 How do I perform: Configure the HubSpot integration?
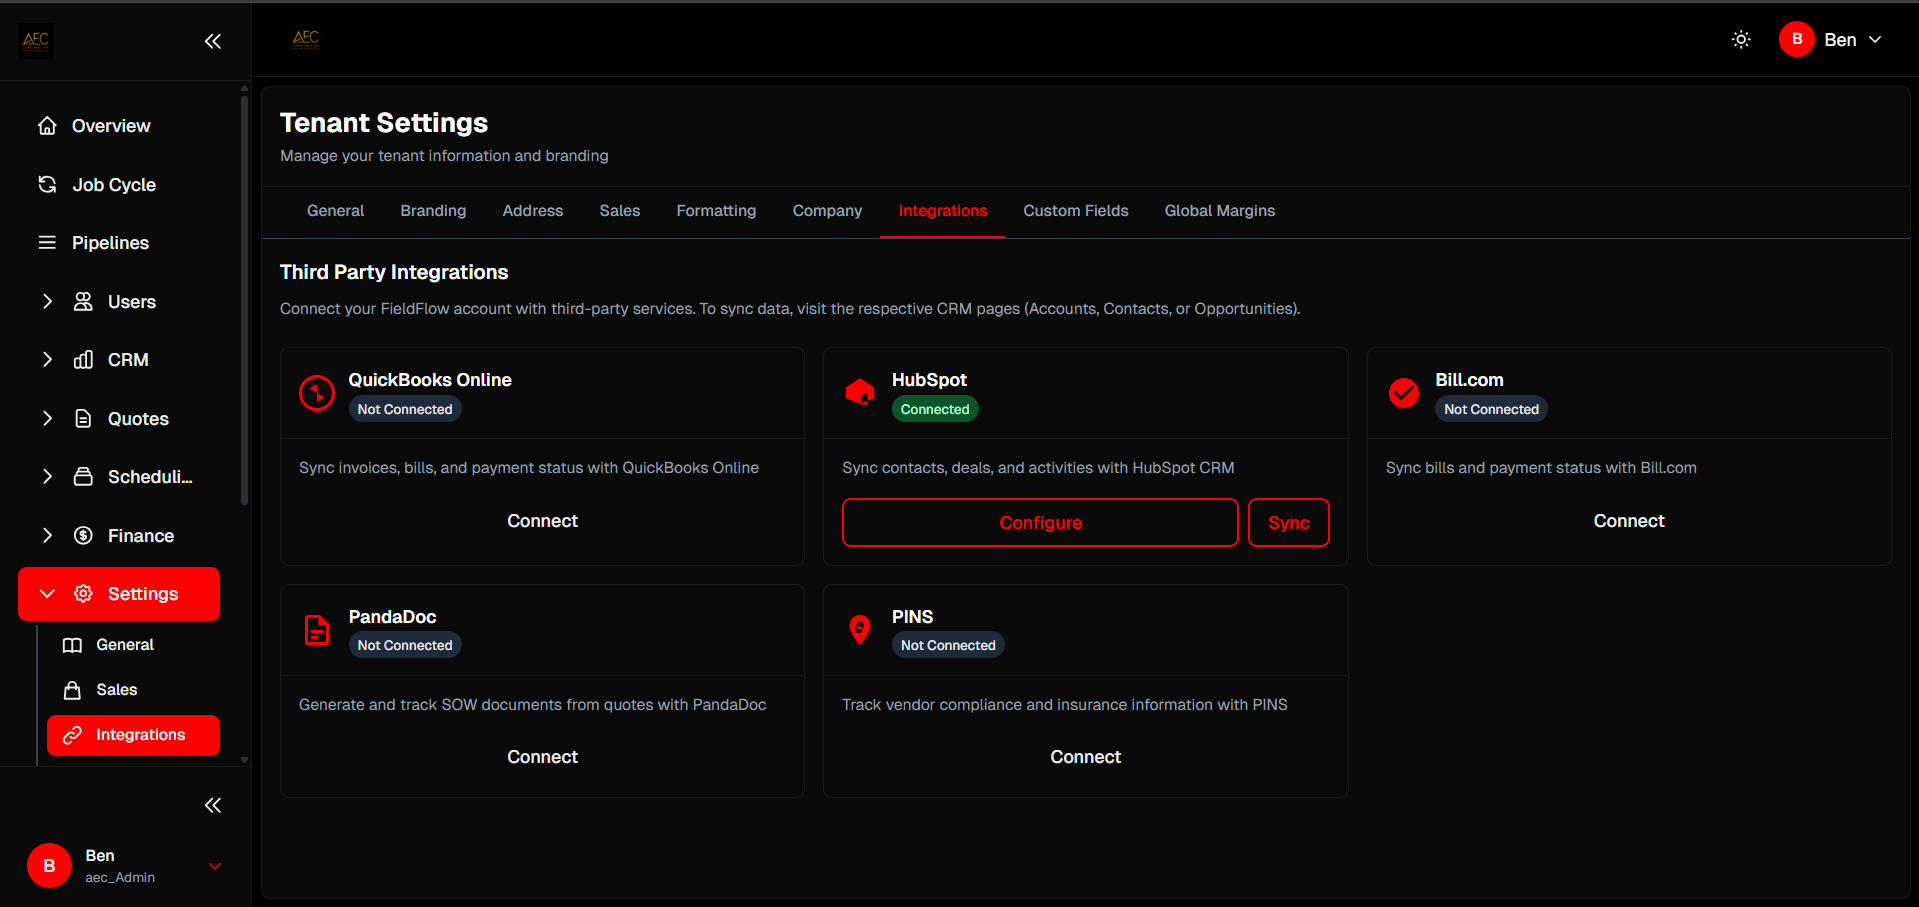1040,523
